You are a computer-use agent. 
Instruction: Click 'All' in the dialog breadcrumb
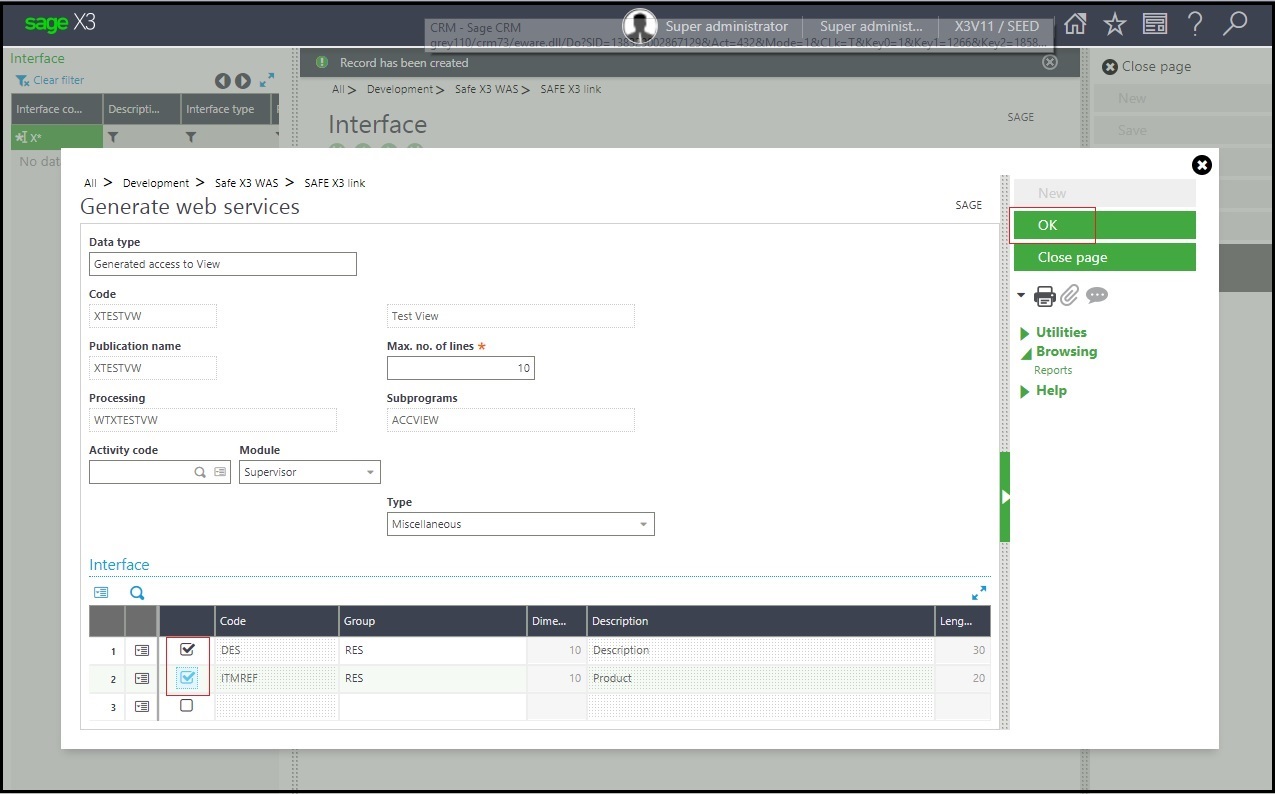90,183
